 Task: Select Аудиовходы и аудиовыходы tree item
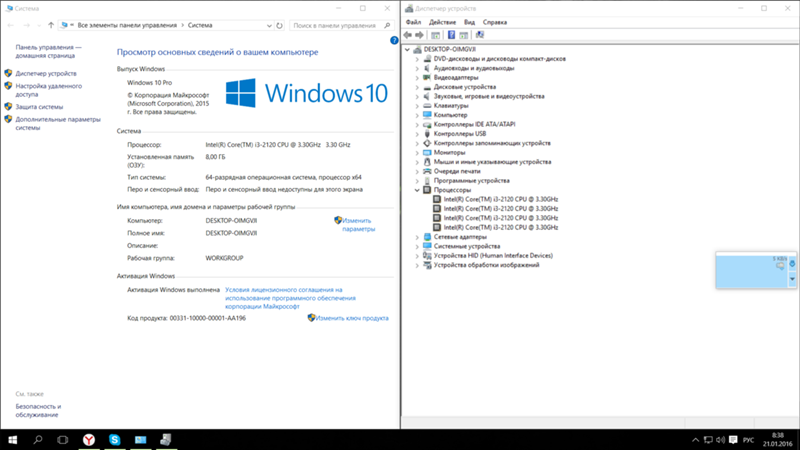click(474, 68)
